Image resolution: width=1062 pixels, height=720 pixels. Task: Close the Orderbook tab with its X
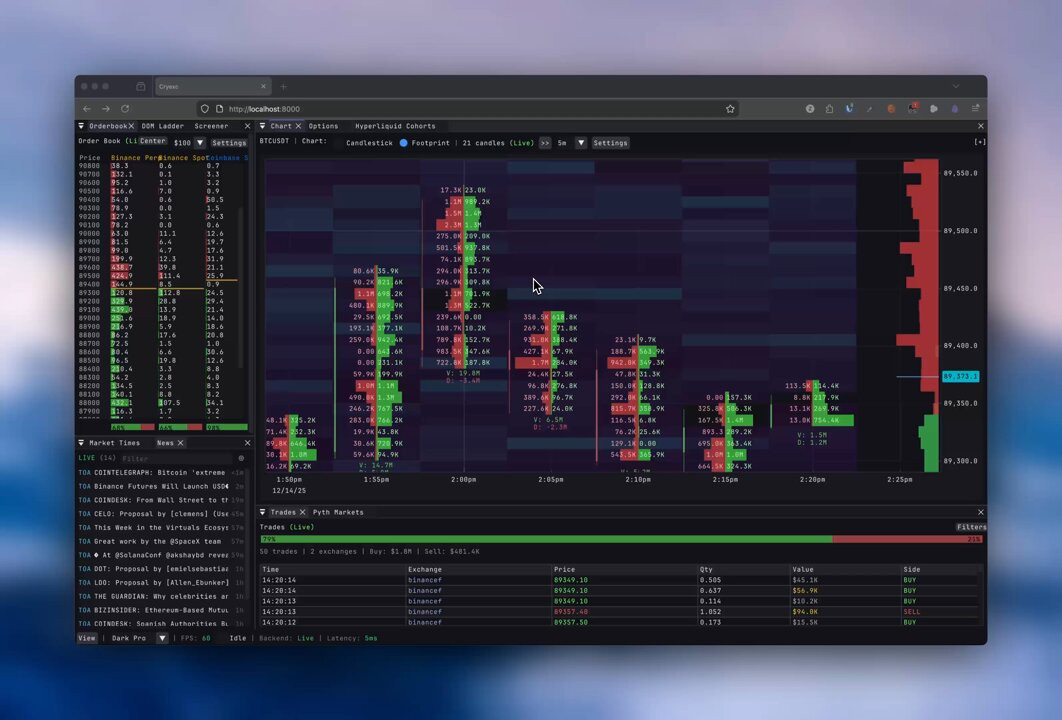pos(131,126)
